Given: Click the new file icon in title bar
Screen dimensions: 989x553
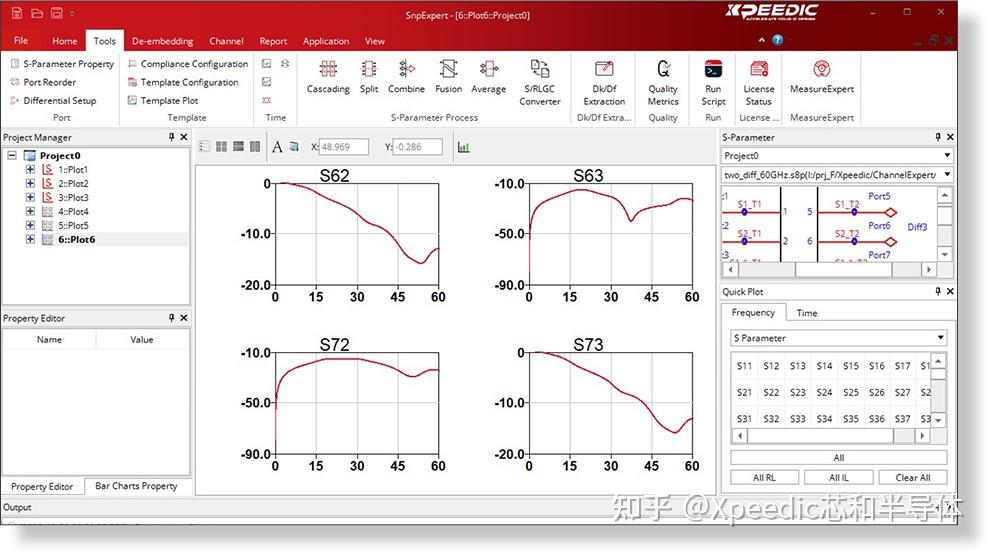Looking at the screenshot, I should click(x=17, y=13).
